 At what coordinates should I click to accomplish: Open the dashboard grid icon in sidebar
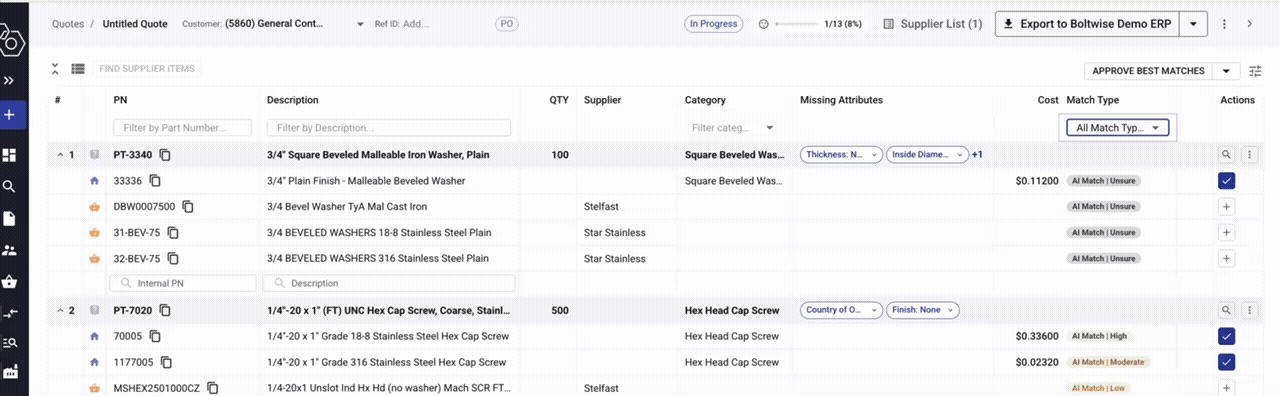pos(10,155)
